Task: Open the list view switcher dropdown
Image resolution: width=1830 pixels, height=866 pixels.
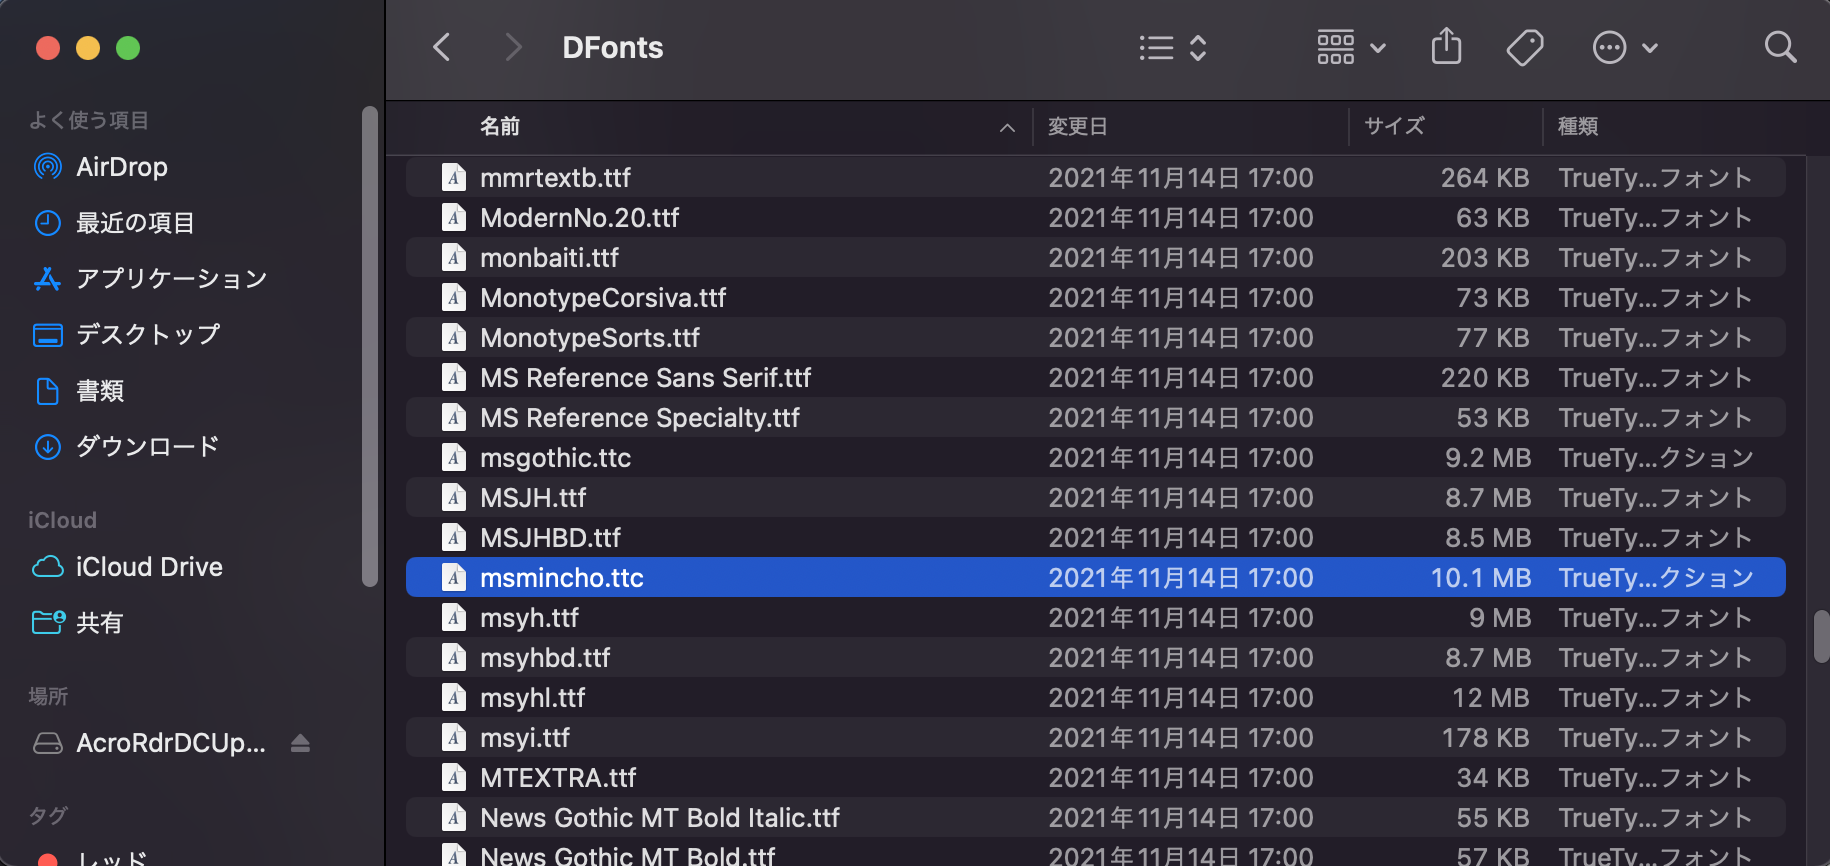Action: (1173, 47)
